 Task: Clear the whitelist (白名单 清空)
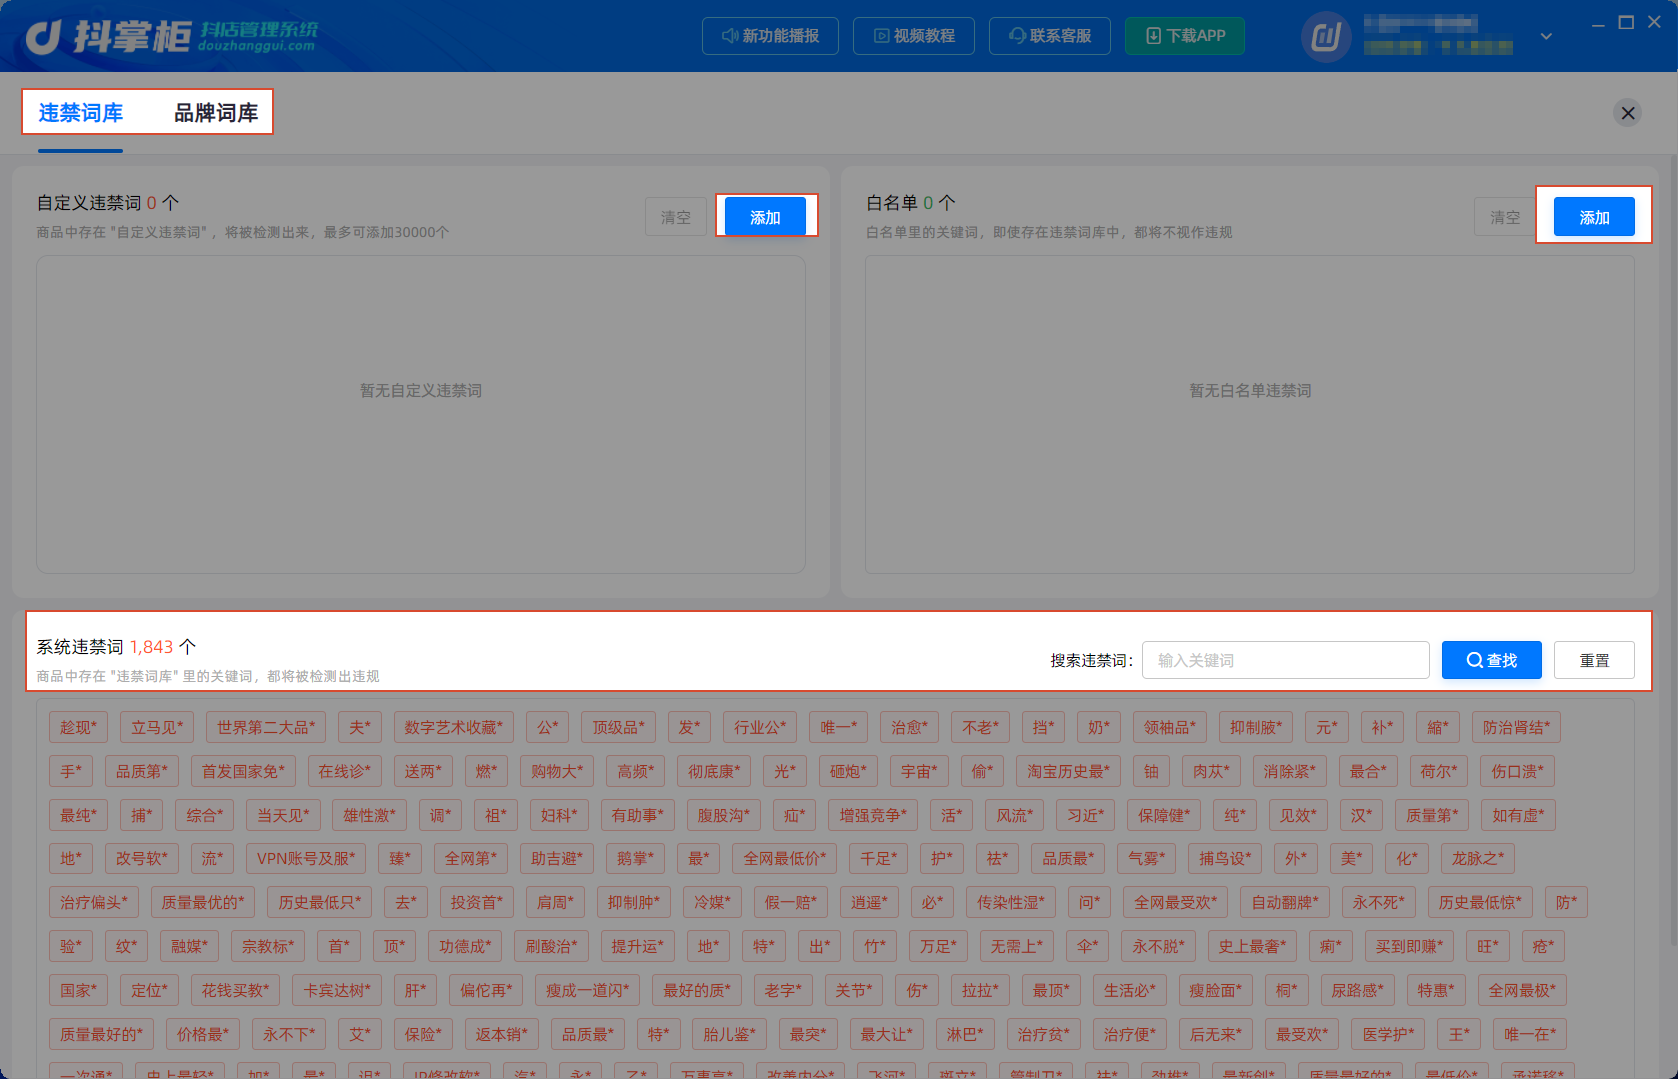tap(1505, 217)
